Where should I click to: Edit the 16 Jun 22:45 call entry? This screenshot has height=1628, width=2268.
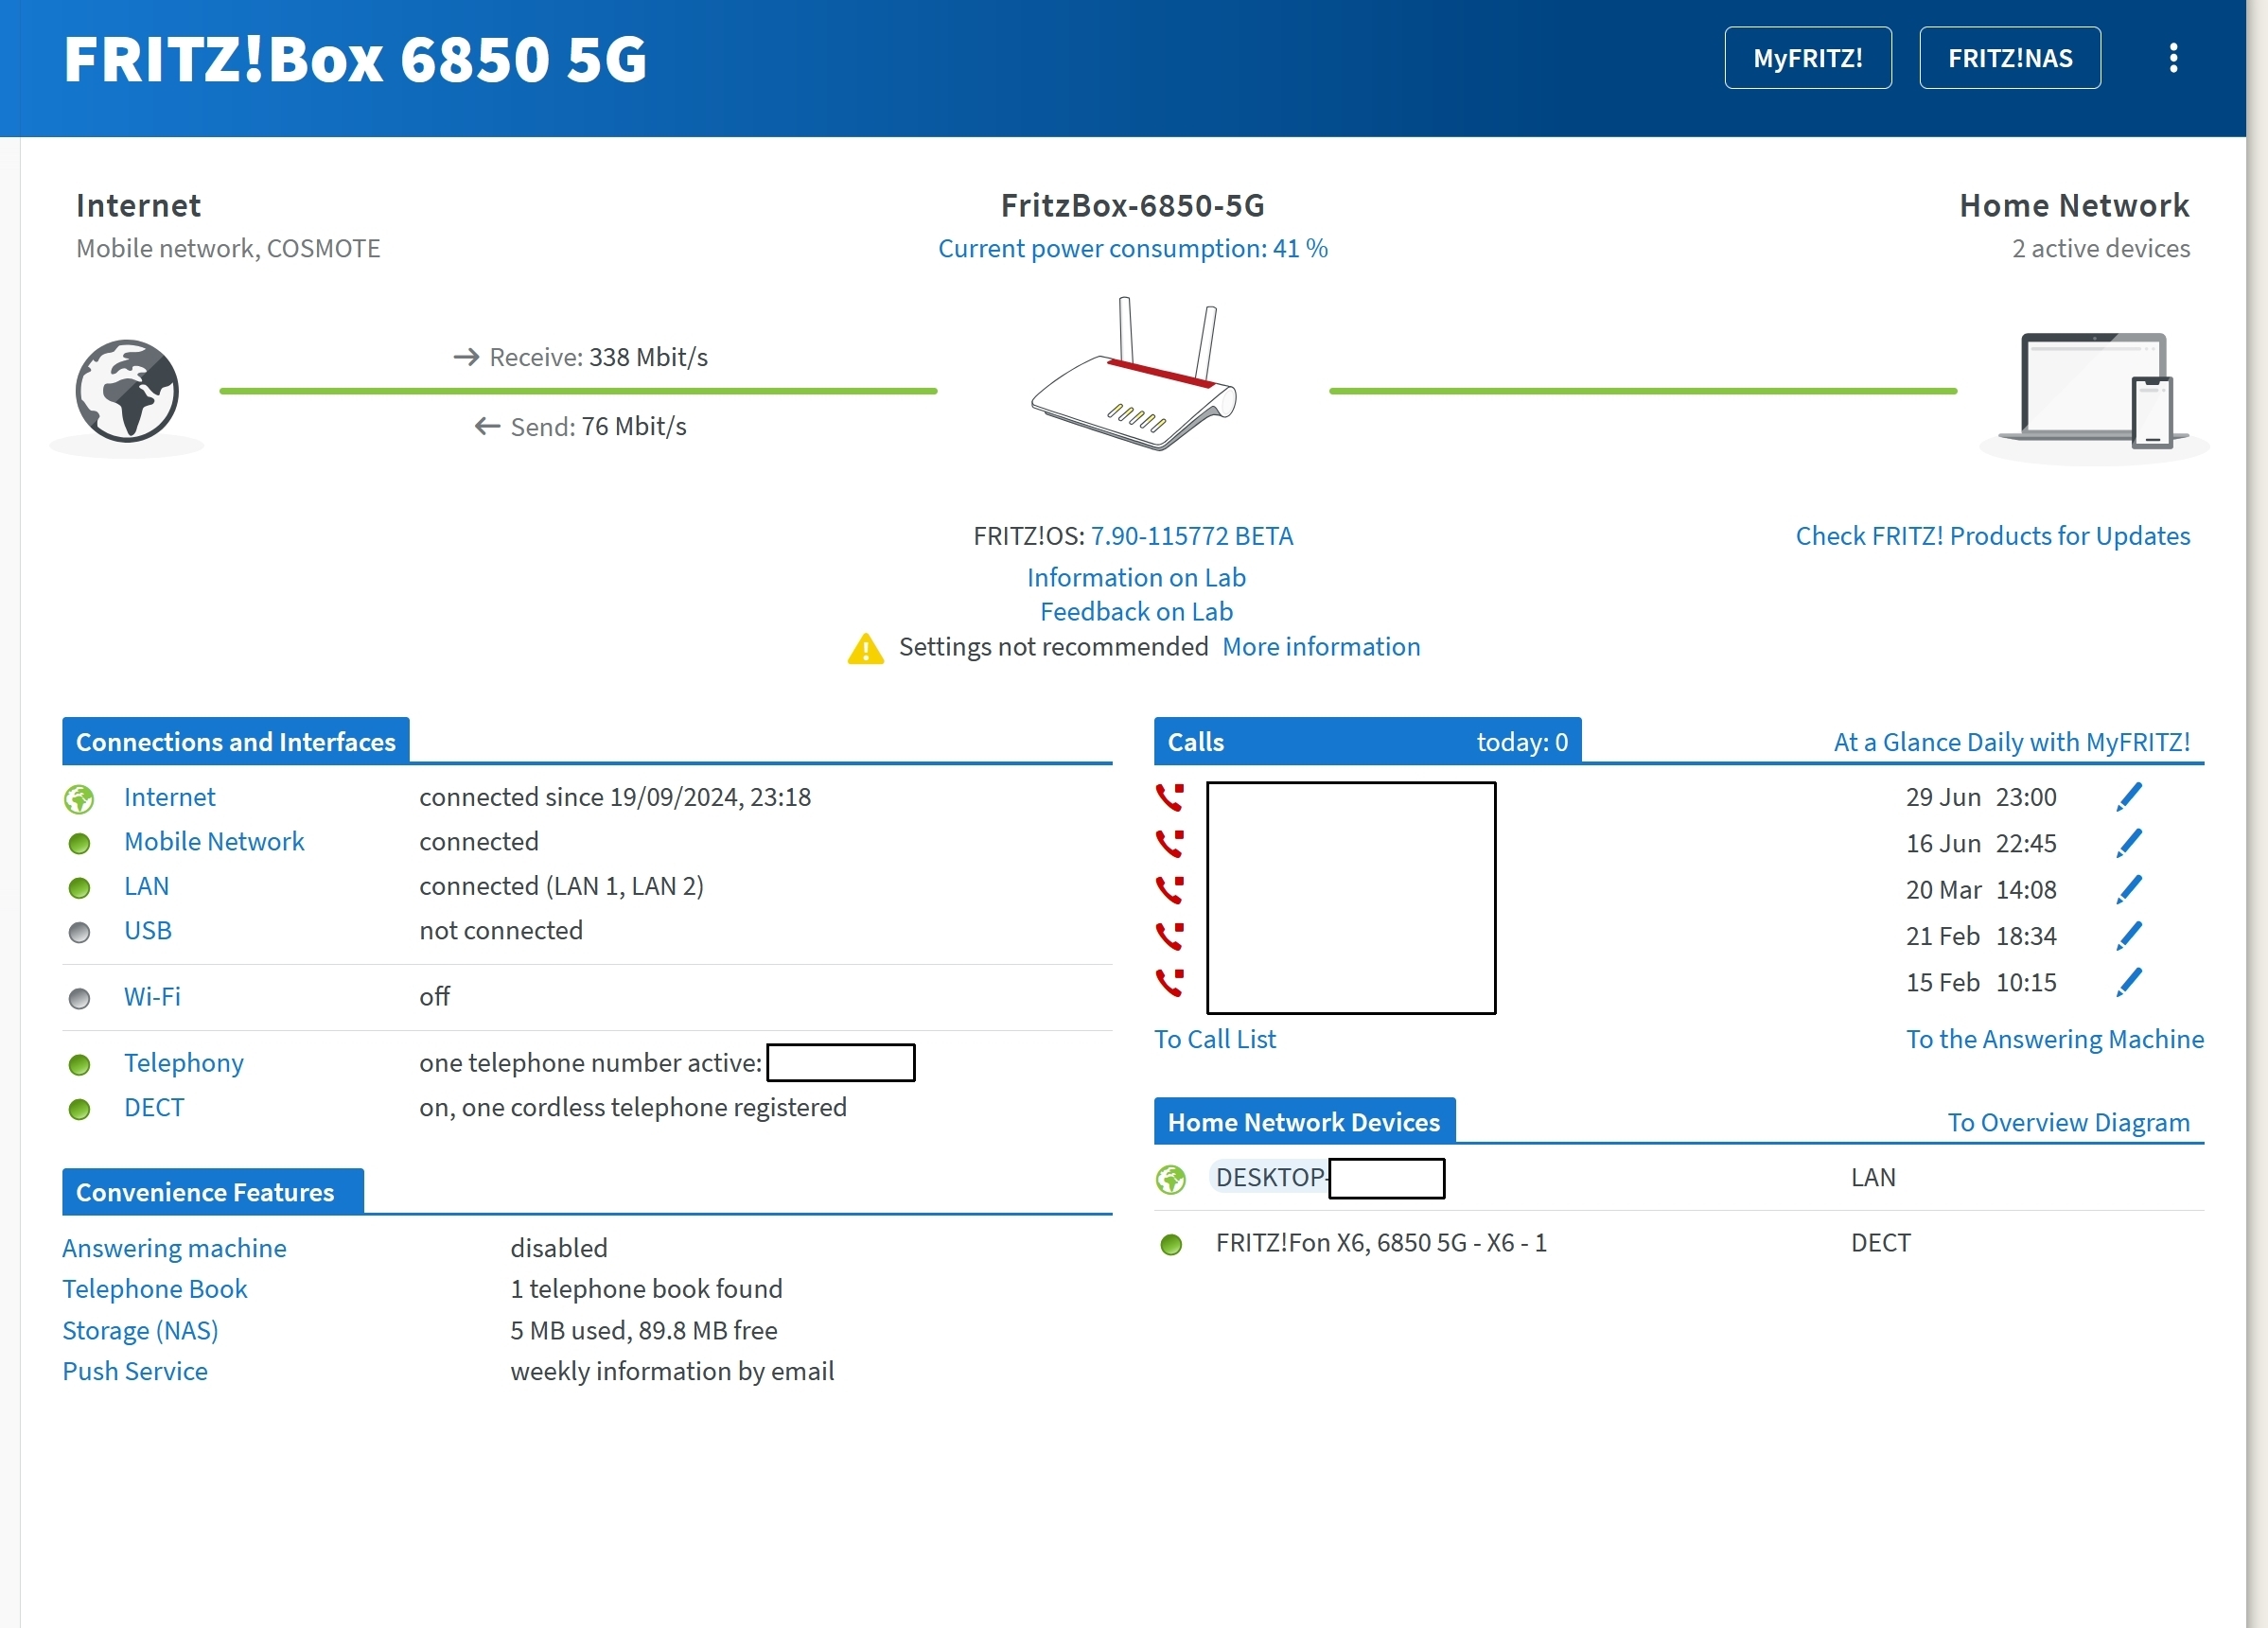pos(2129,843)
